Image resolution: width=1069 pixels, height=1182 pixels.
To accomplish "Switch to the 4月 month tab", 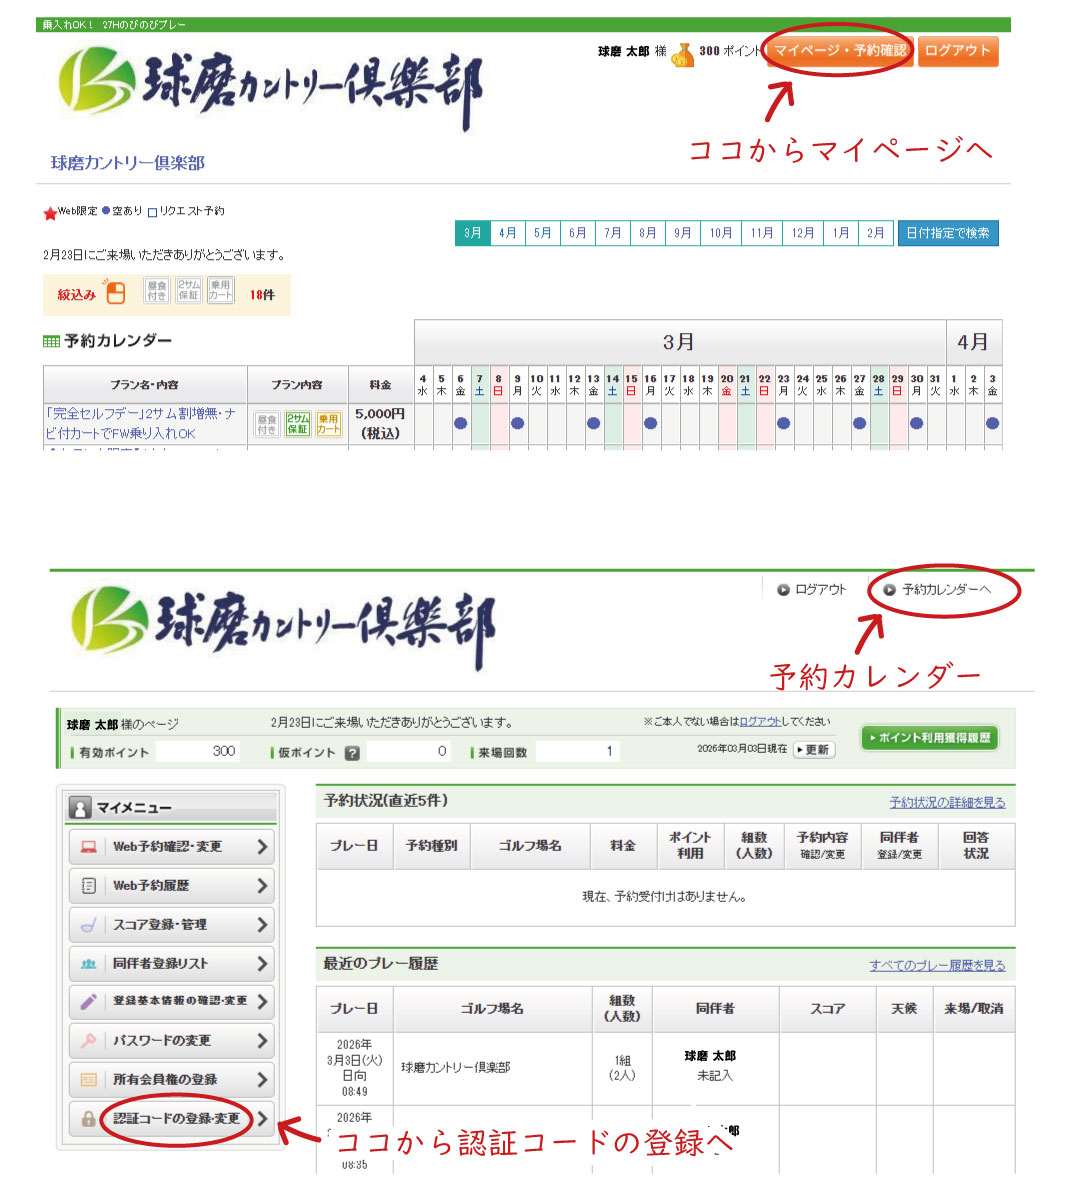I will point(508,233).
